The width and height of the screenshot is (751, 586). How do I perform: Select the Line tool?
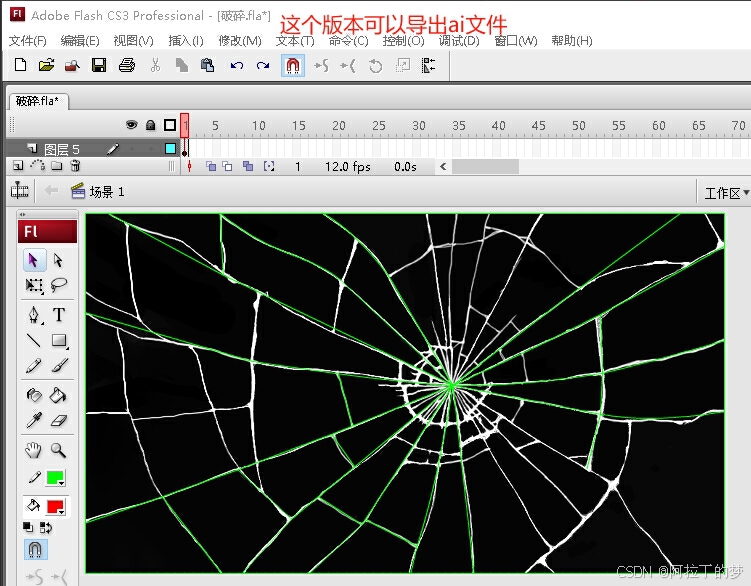click(34, 340)
